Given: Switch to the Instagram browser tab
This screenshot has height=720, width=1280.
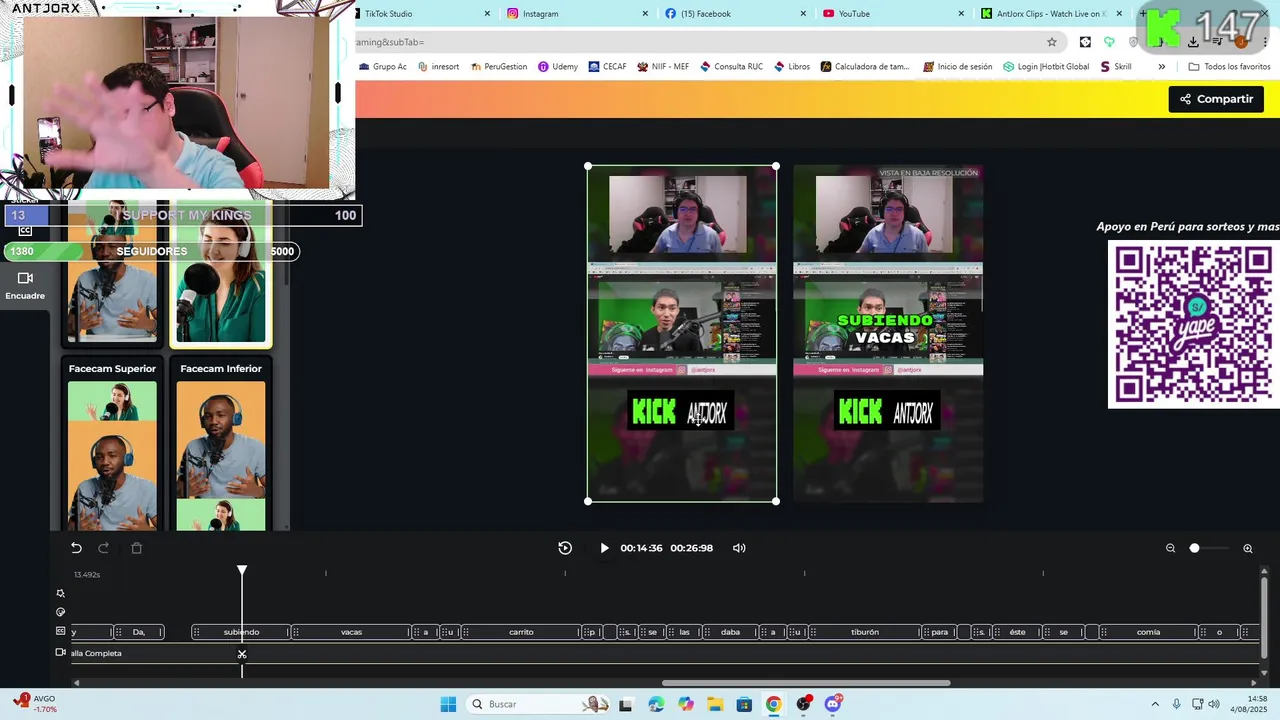Looking at the screenshot, I should (x=575, y=14).
